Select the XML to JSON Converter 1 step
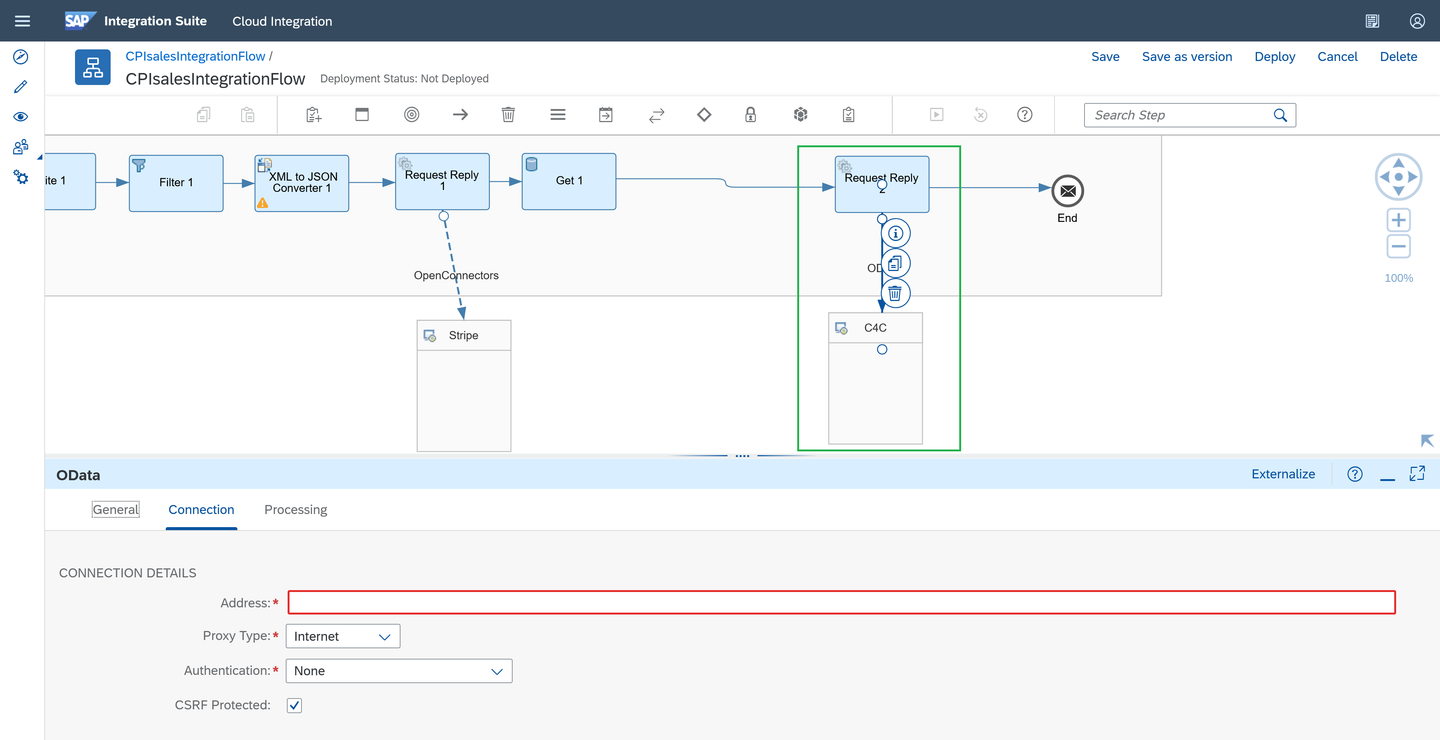1440x740 pixels. click(x=302, y=183)
